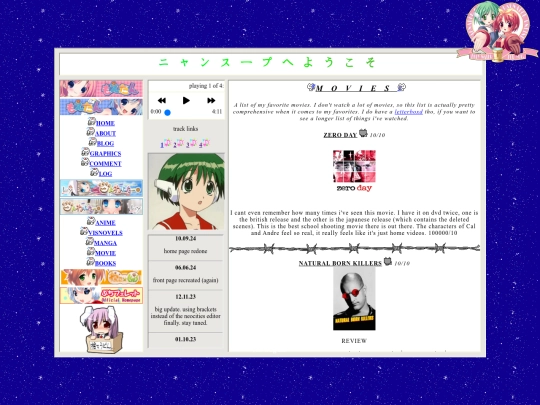Viewport: 540px width, 405px height.
Task: Click the orange banner below BOOKS link
Action: point(101,277)
